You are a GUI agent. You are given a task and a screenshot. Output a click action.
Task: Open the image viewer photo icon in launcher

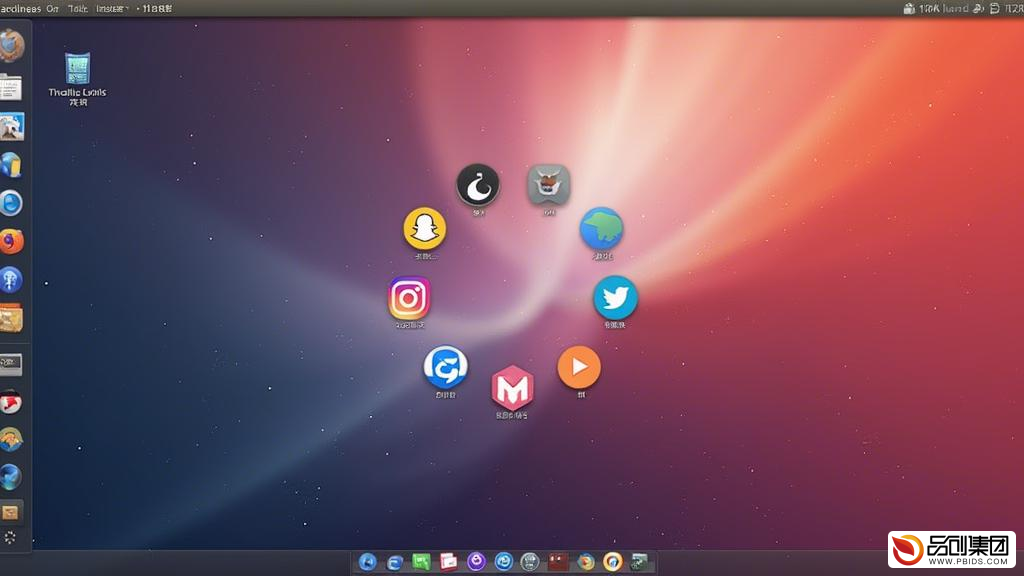point(12,126)
